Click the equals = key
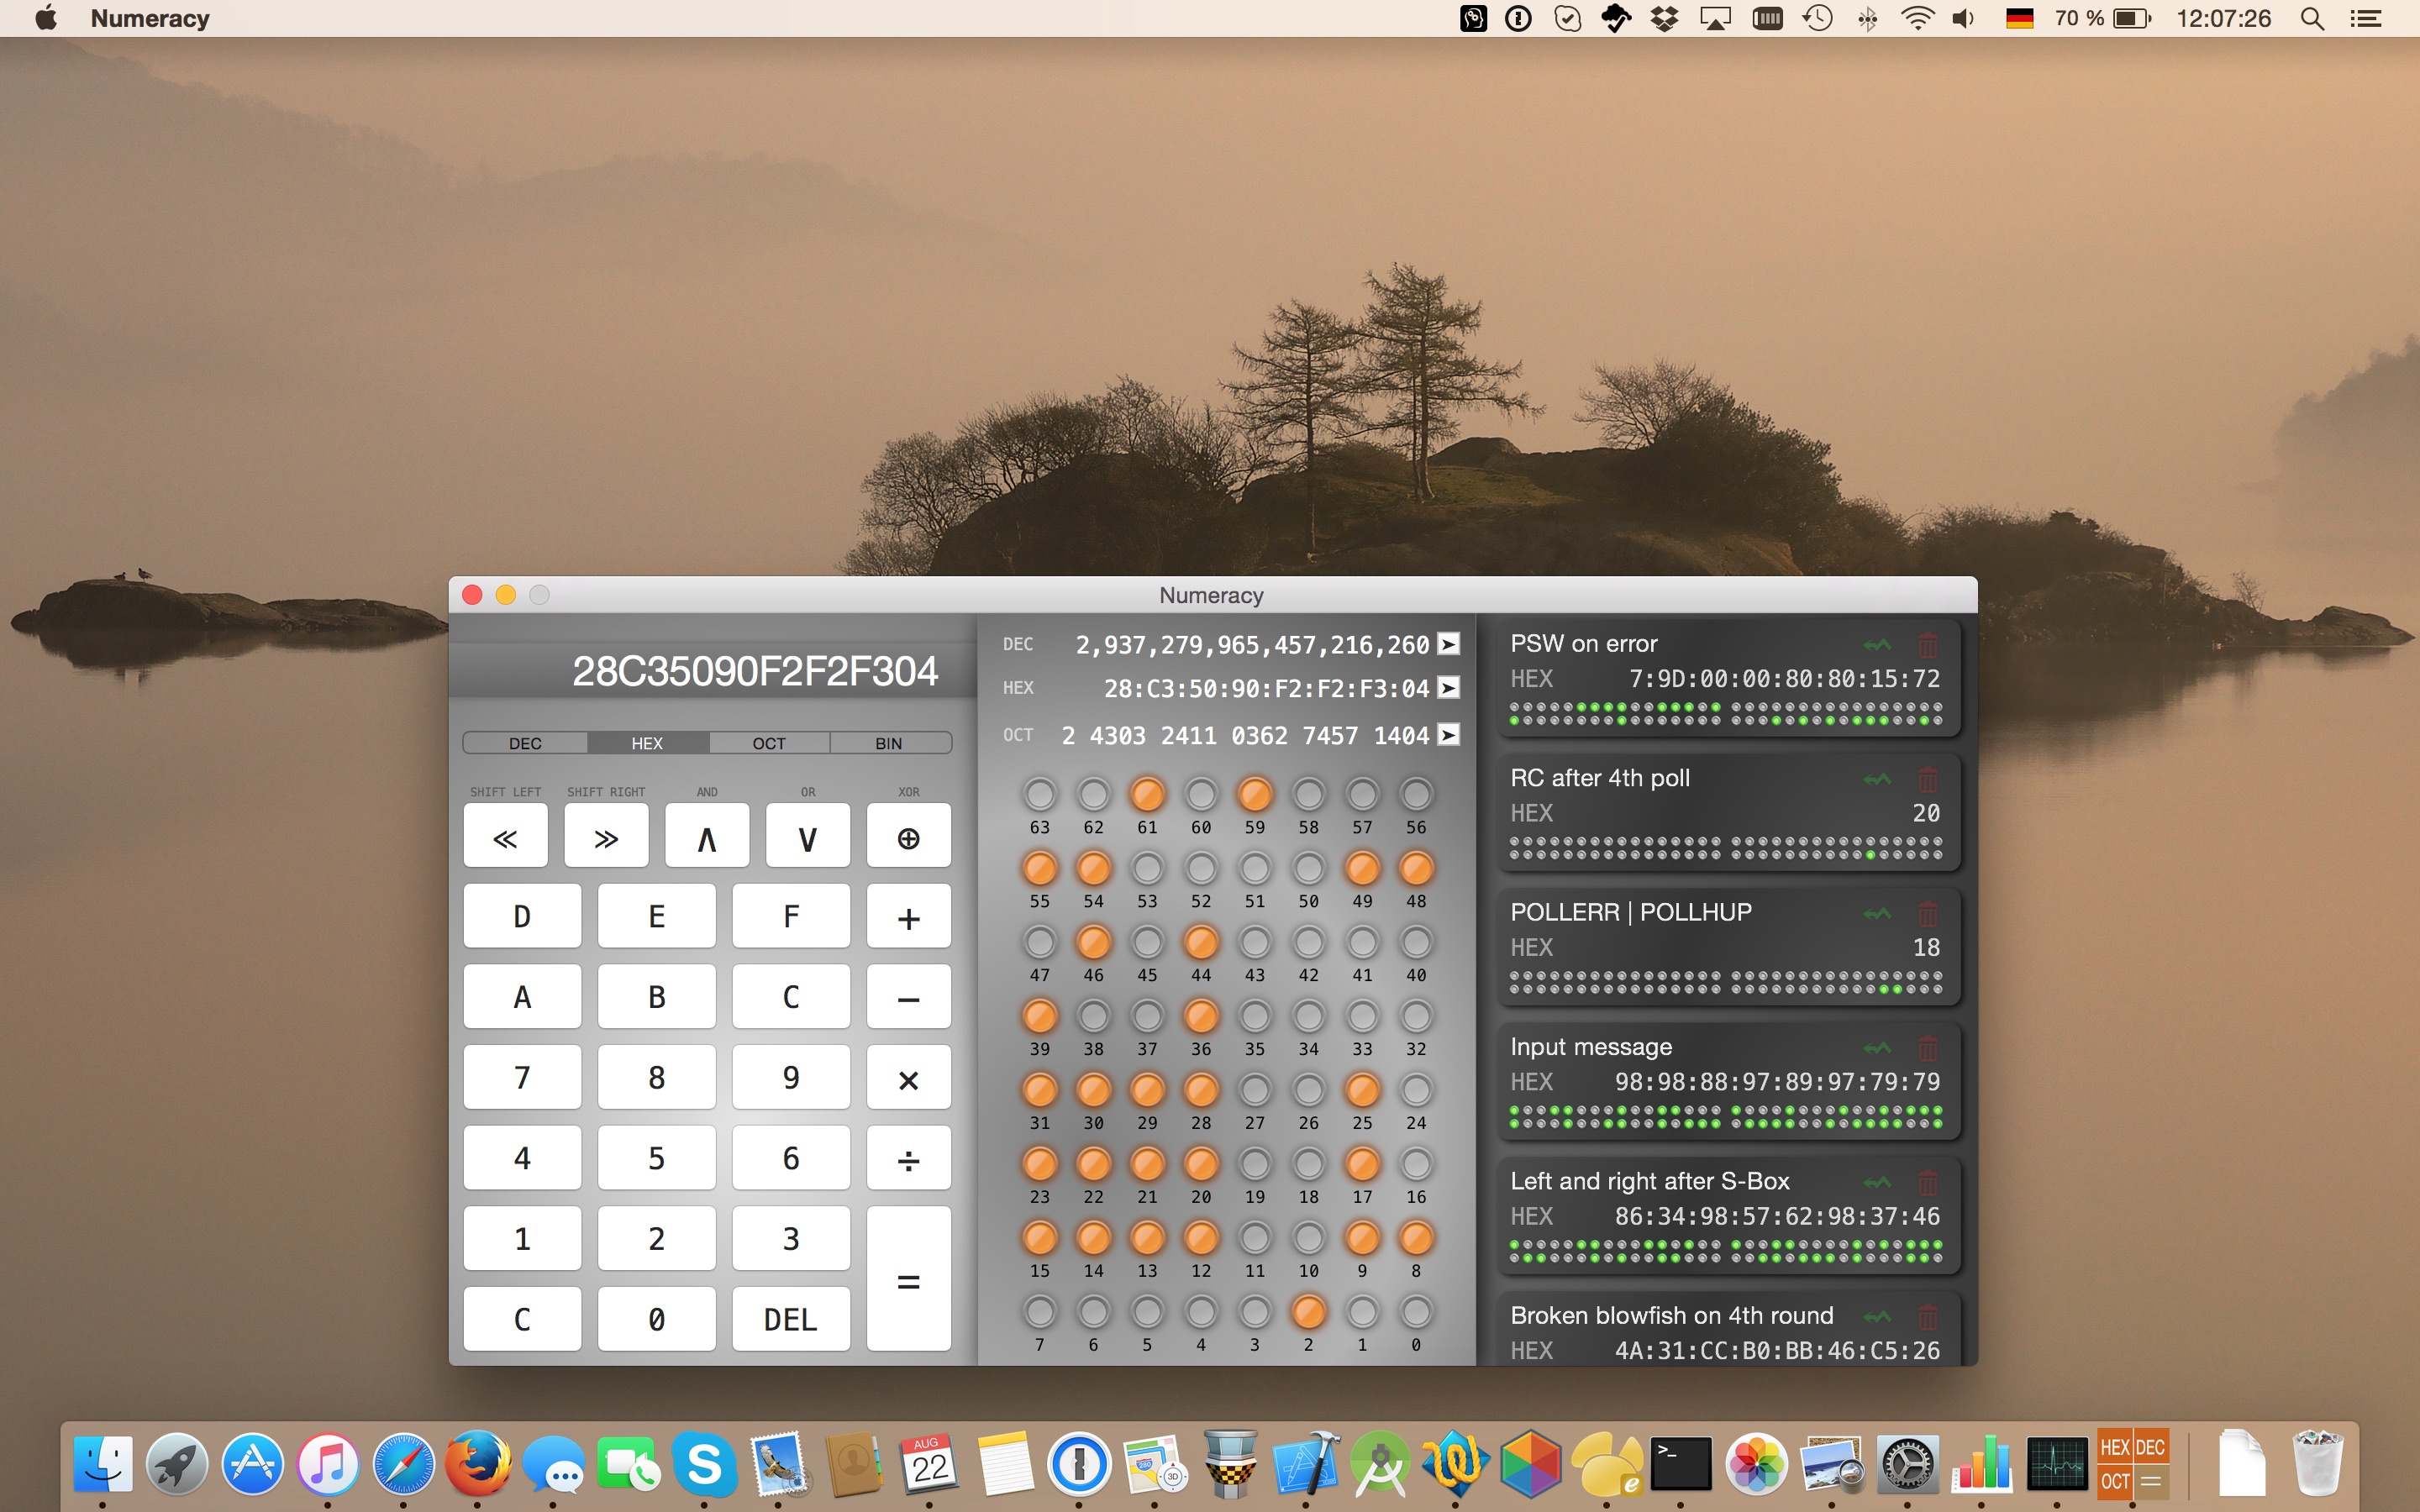The height and width of the screenshot is (1512, 2420). point(908,1279)
